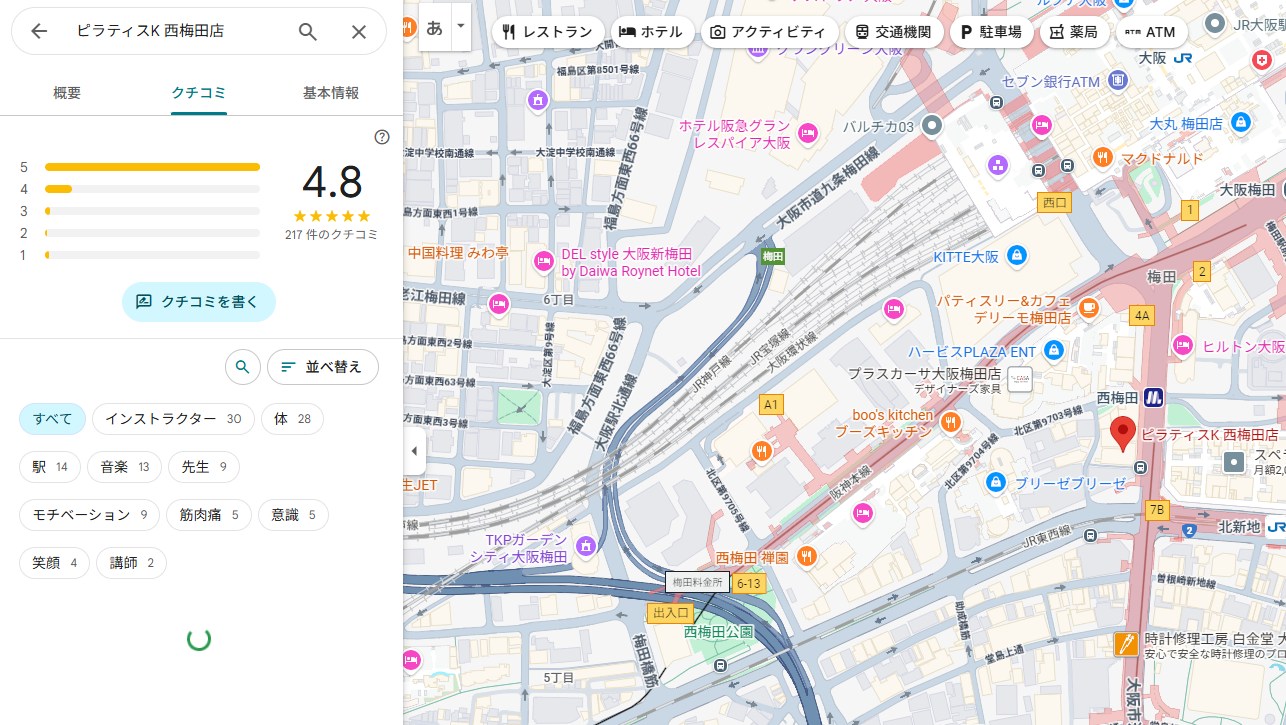Click the 西梅田 metro station icon
This screenshot has width=1286, height=725.
1153,397
